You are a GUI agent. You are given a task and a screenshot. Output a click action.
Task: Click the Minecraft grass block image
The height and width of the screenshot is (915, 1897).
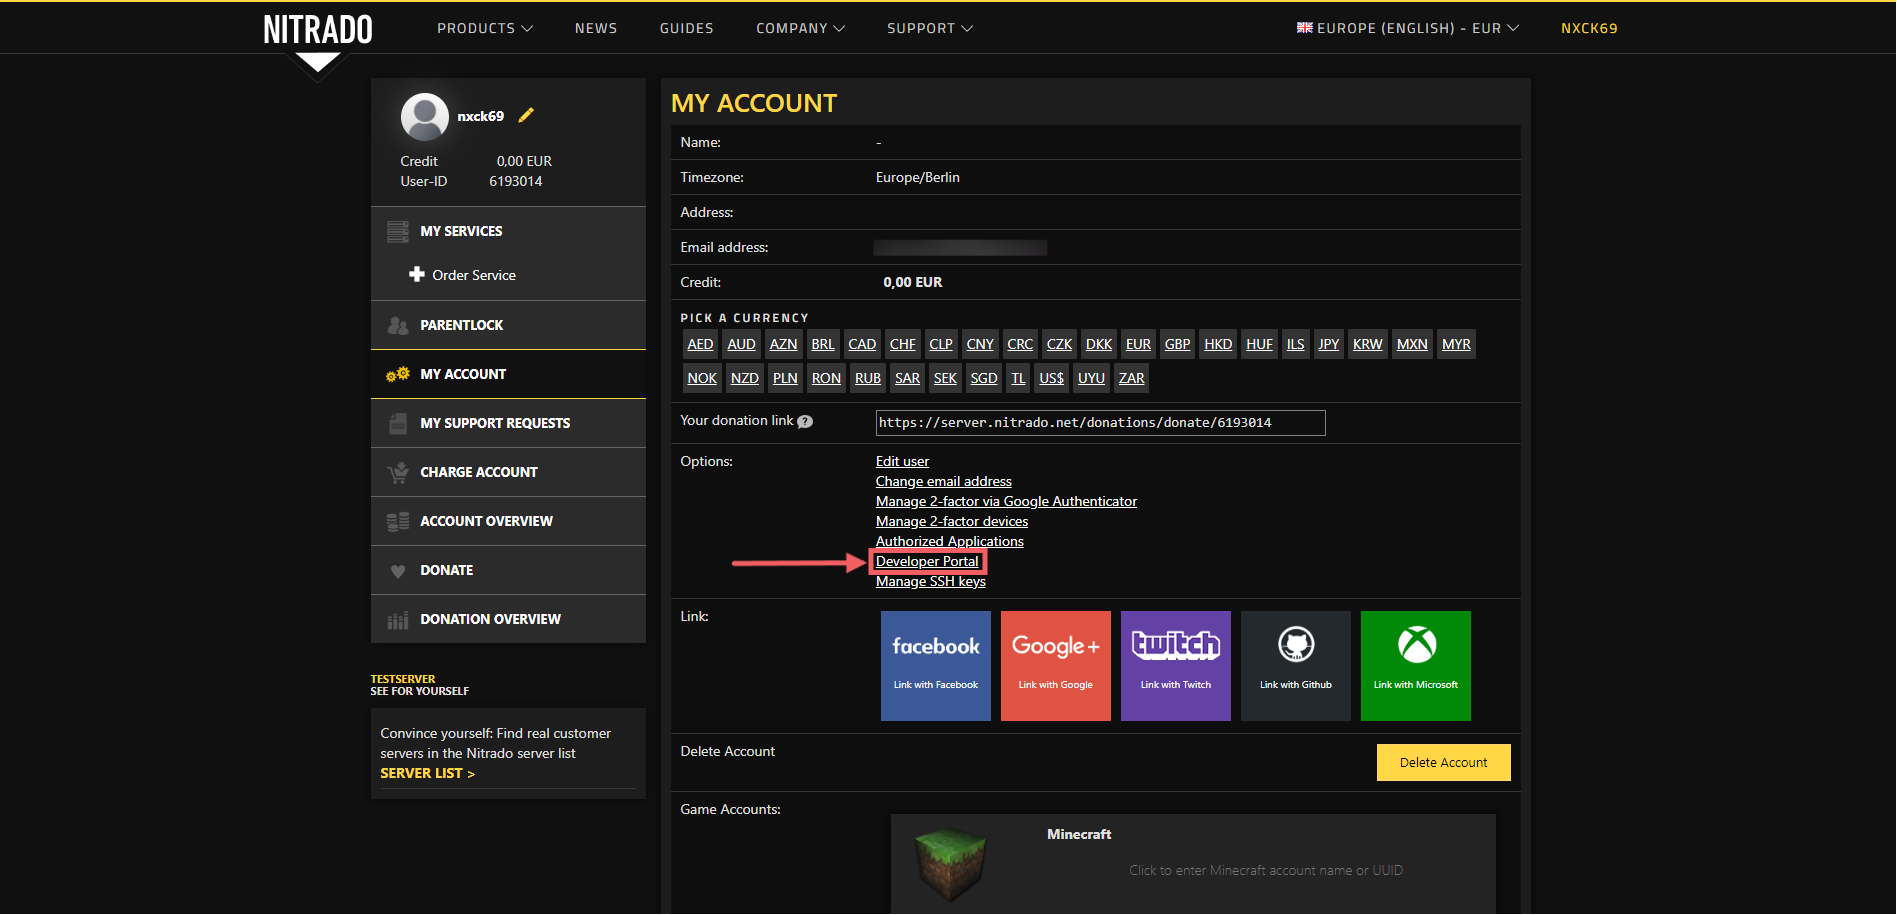coord(950,863)
